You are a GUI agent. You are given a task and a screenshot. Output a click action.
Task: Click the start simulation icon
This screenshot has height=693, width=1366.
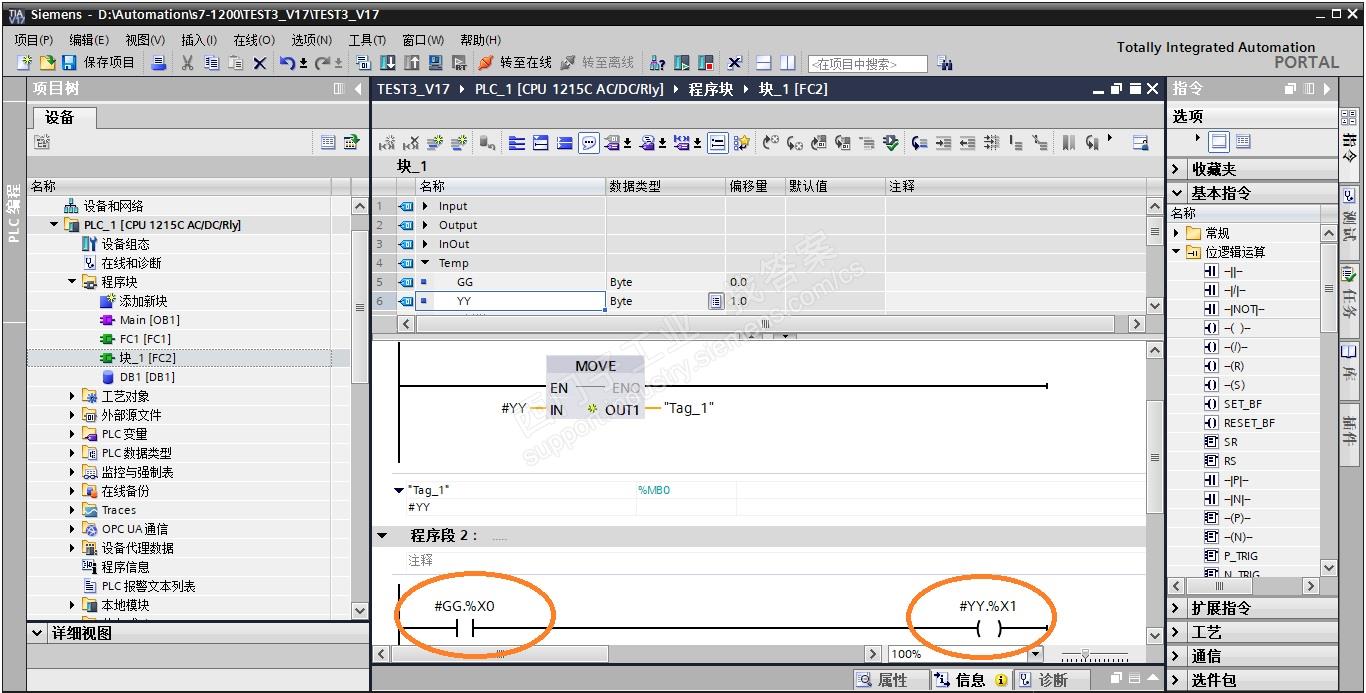click(x=436, y=63)
